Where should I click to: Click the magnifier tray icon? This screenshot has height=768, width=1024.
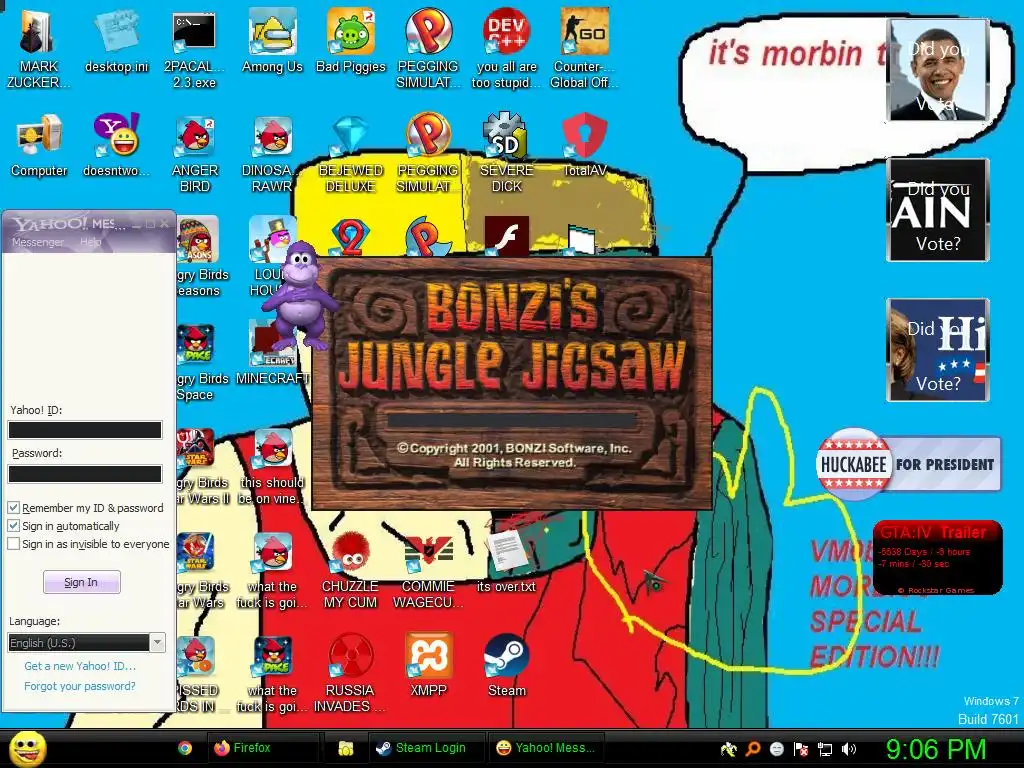click(x=753, y=749)
